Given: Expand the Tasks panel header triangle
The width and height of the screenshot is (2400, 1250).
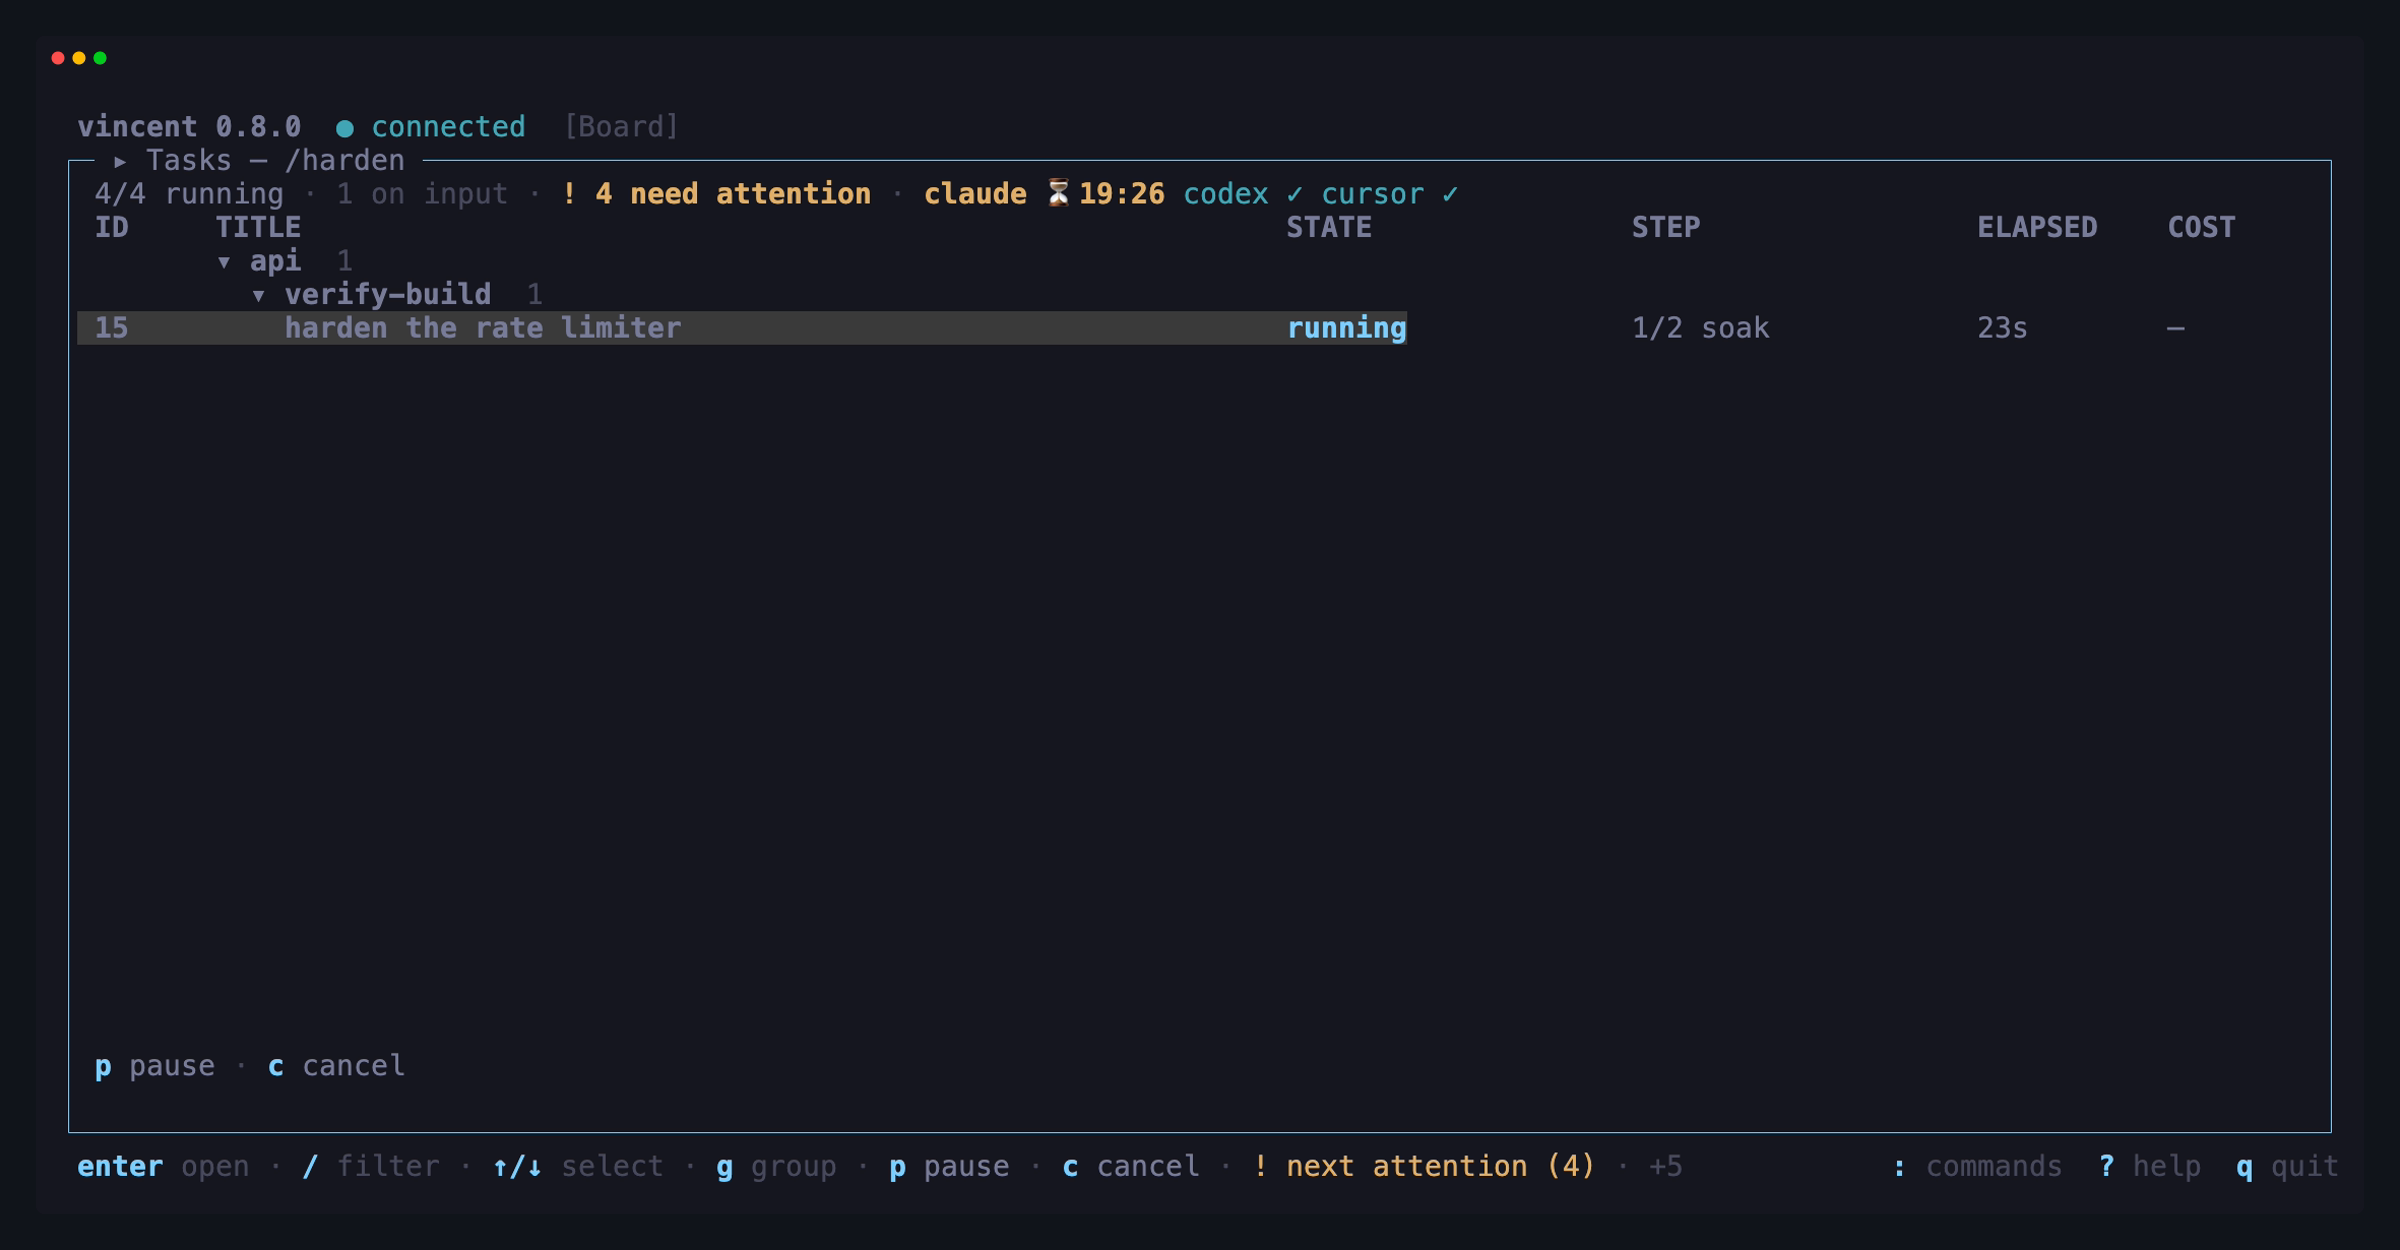Looking at the screenshot, I should [x=120, y=161].
